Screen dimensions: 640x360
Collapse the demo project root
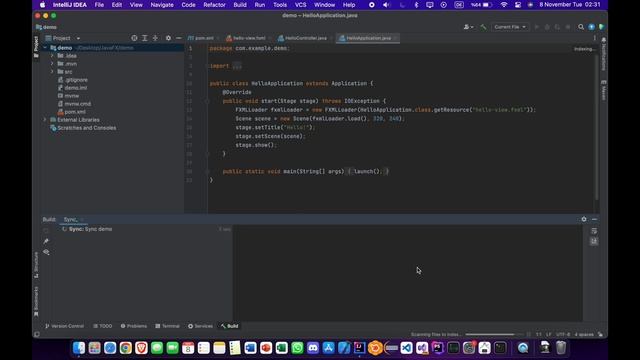45,48
